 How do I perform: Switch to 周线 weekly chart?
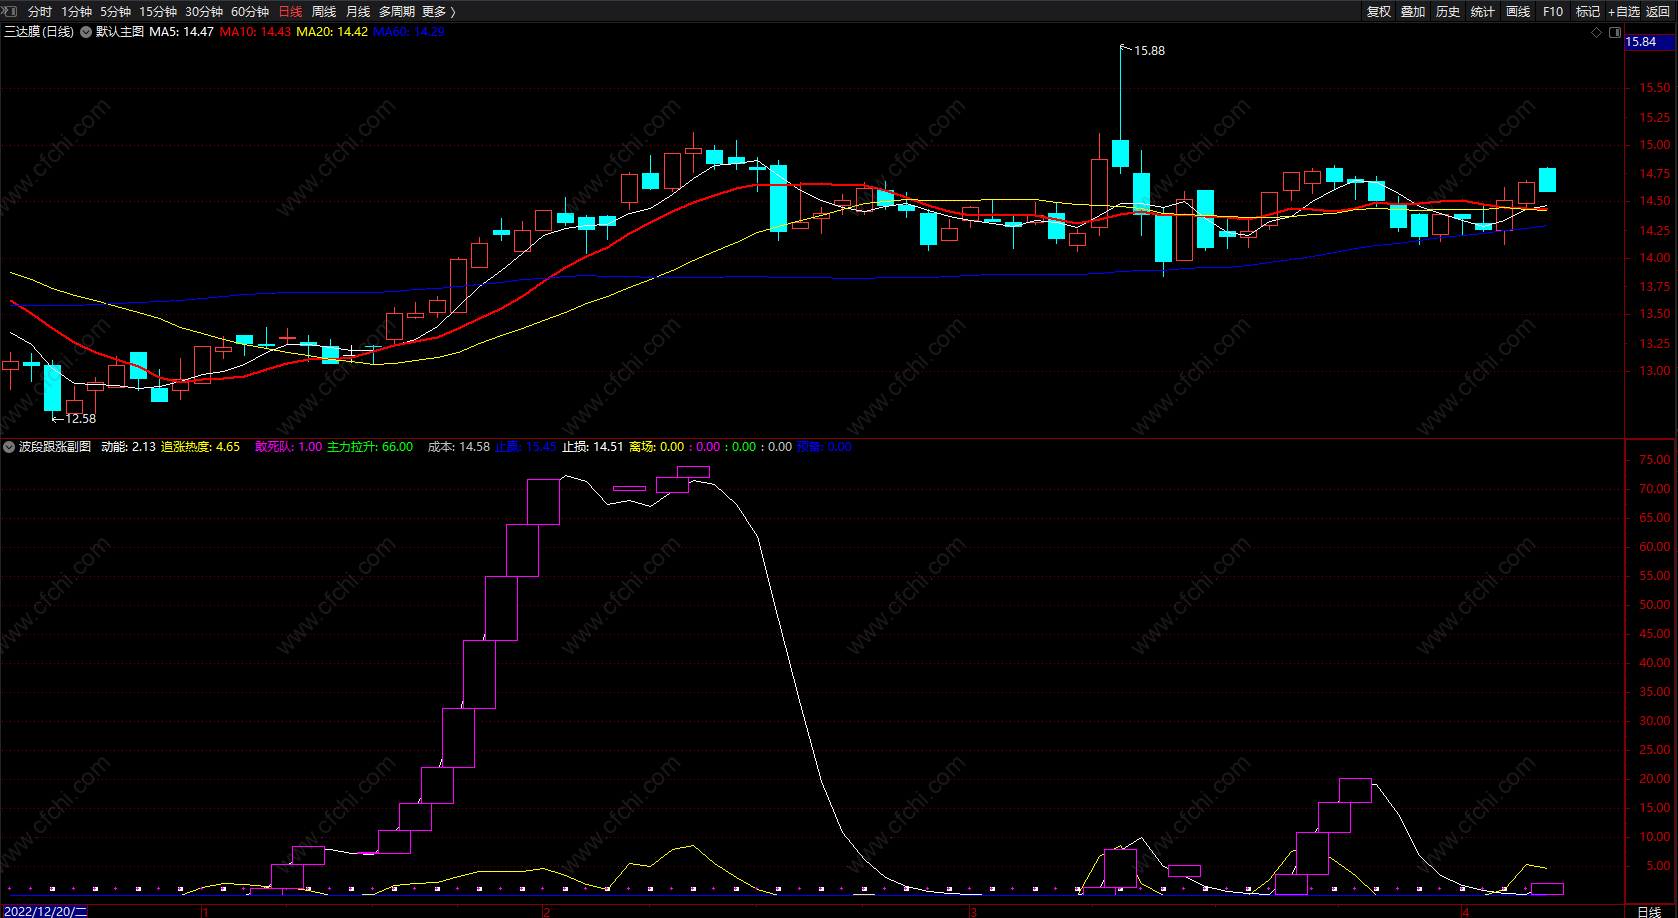[x=324, y=12]
